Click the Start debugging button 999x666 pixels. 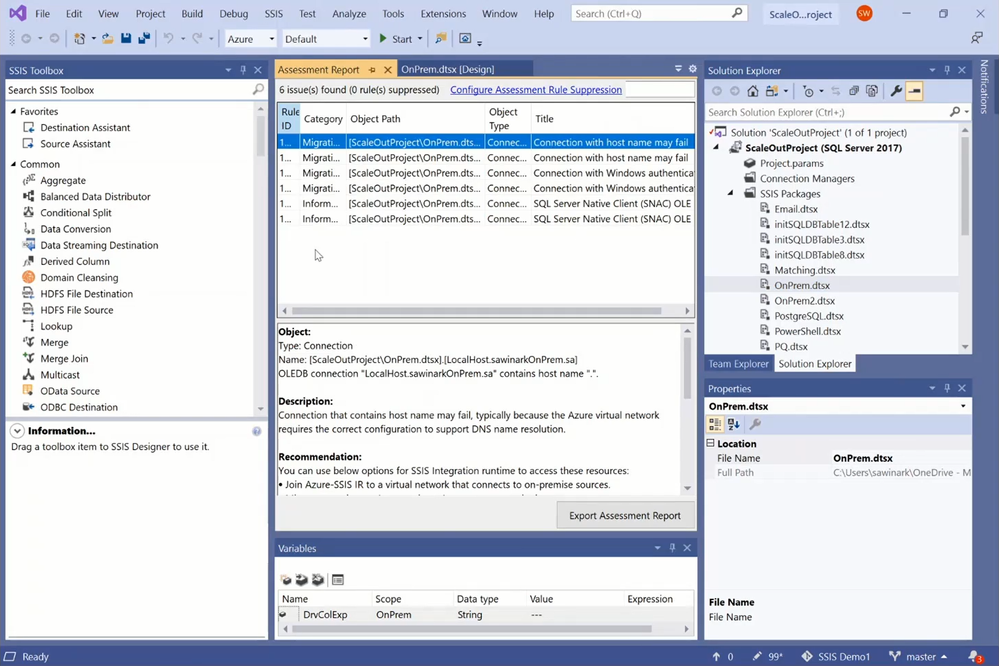(x=396, y=39)
